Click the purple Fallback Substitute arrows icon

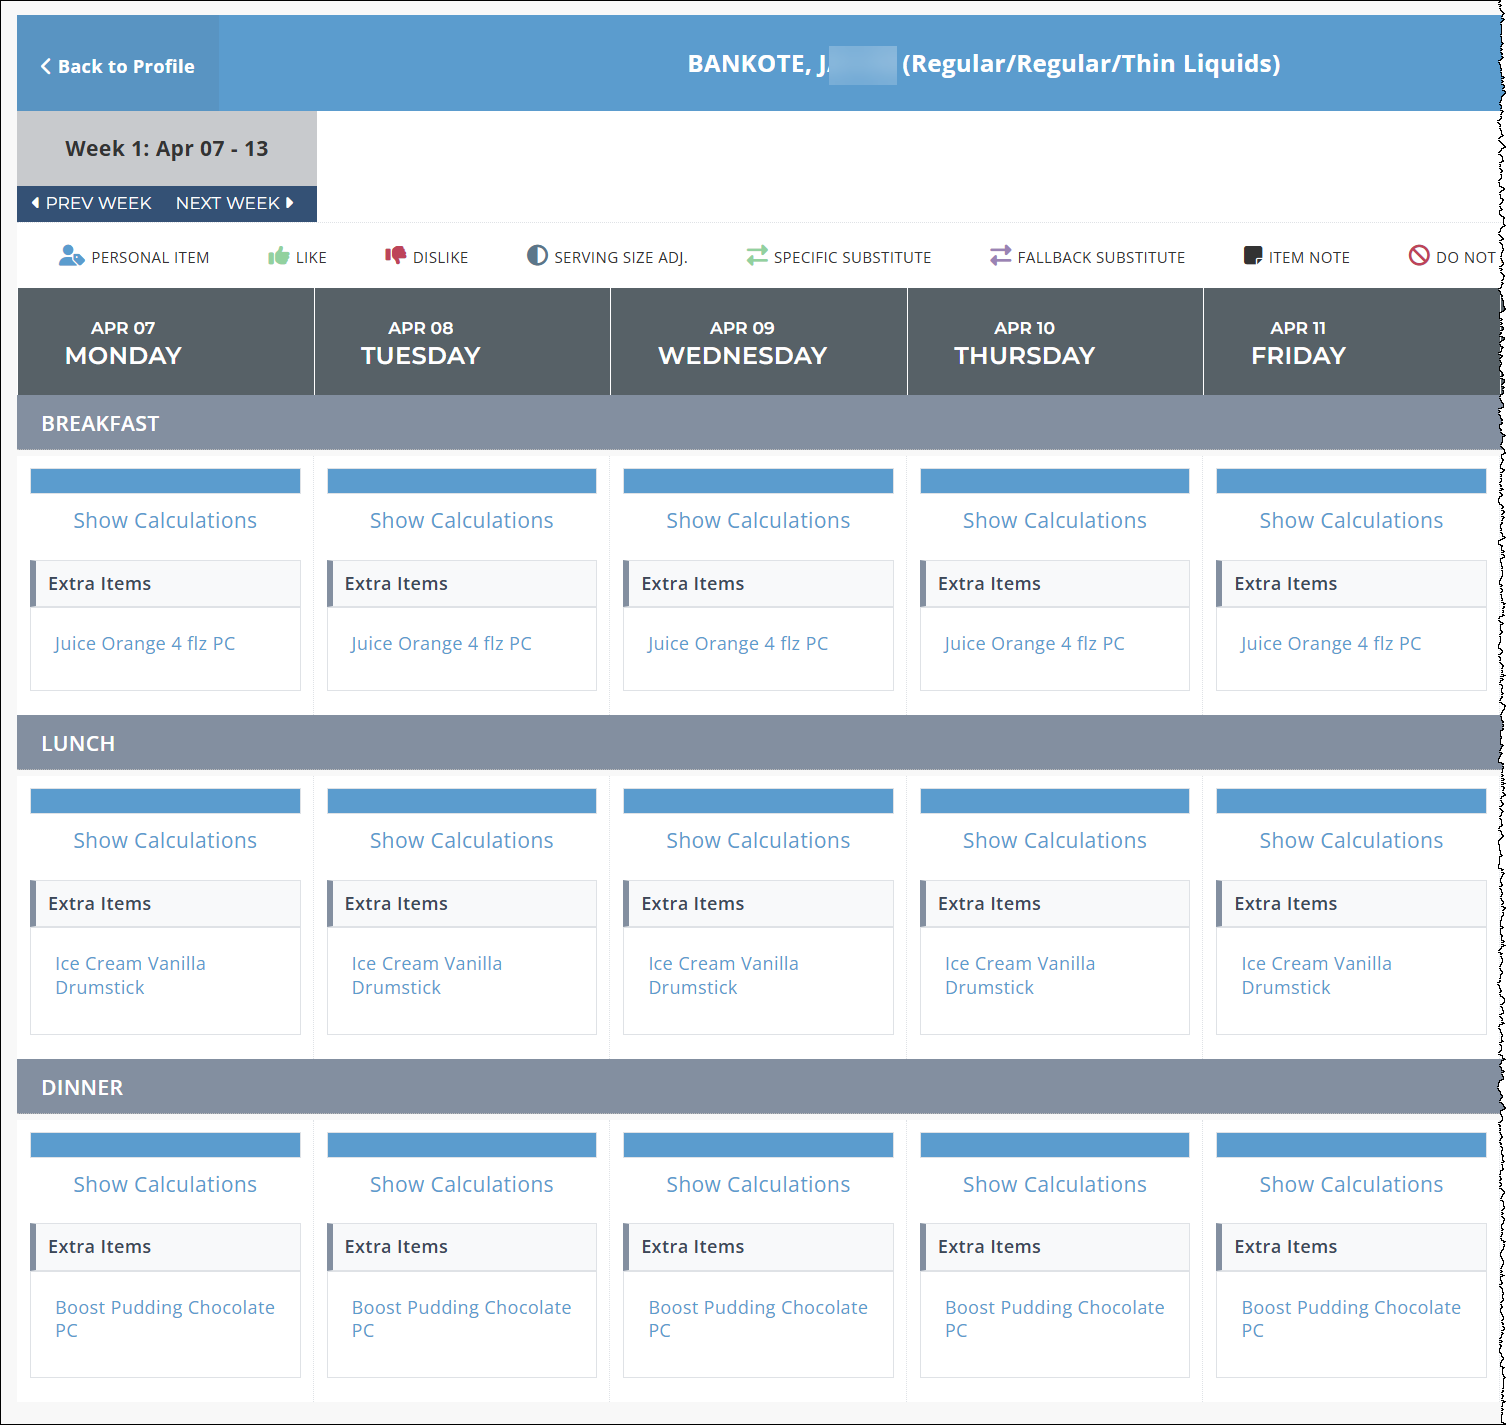pos(1001,256)
